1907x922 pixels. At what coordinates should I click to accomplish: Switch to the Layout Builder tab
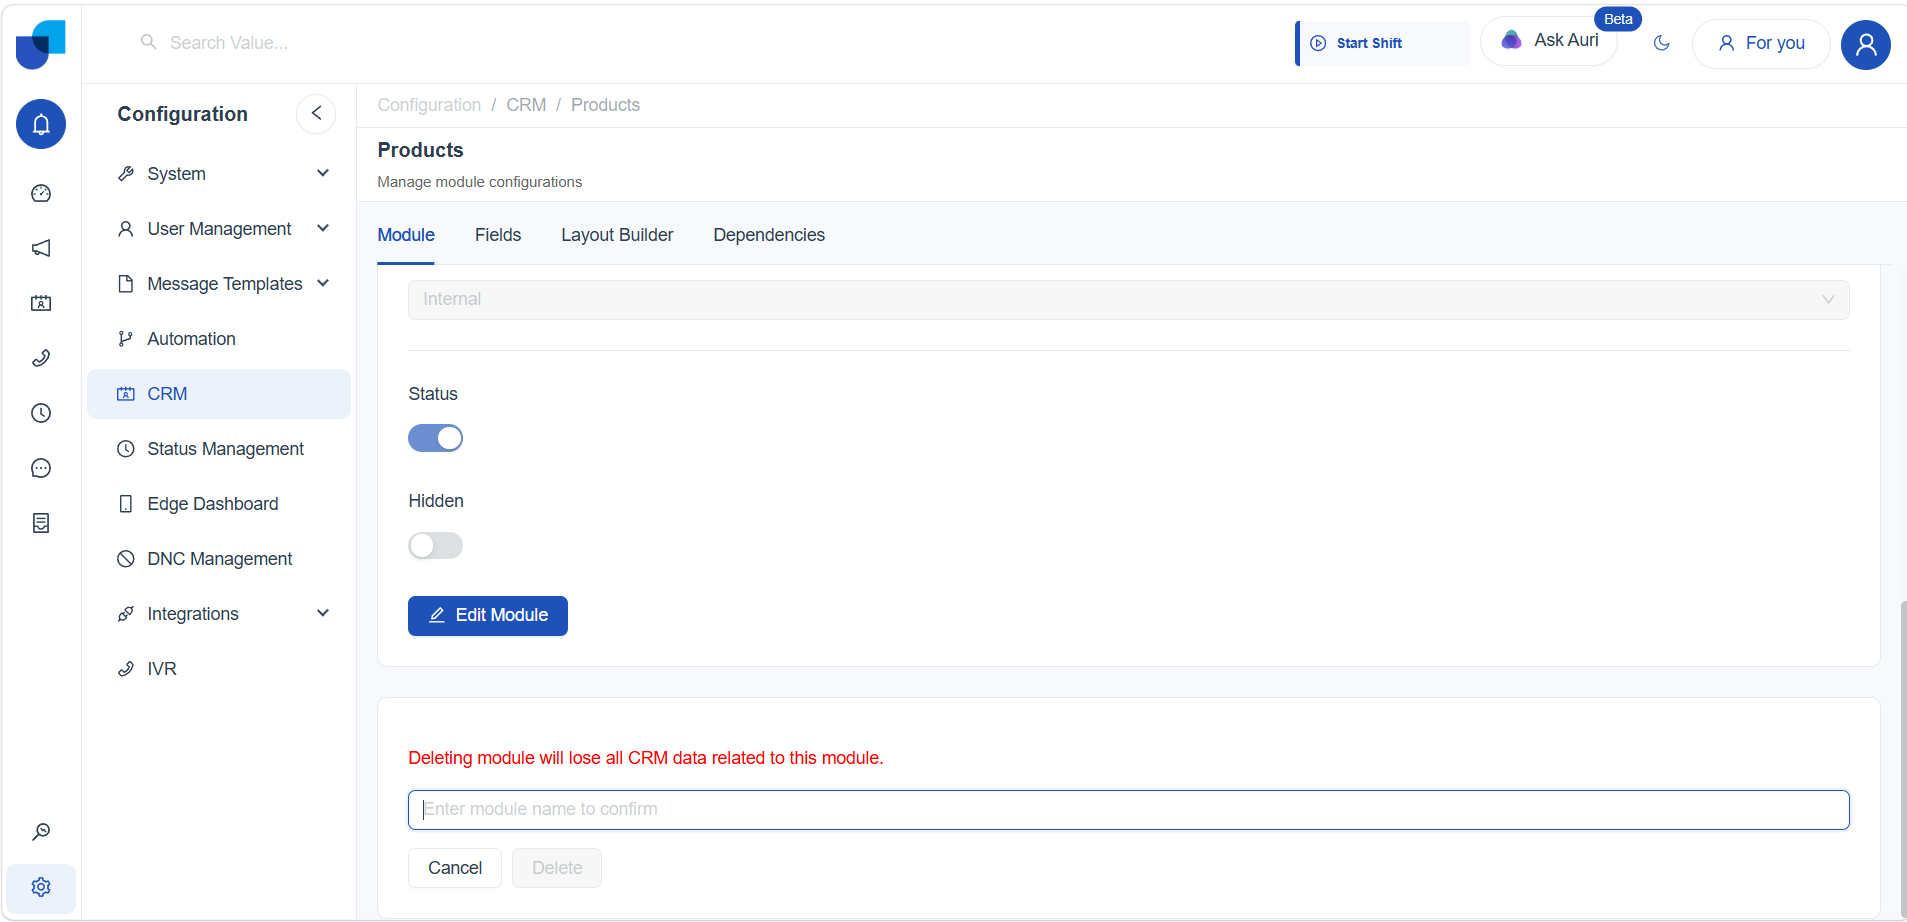[x=617, y=235]
